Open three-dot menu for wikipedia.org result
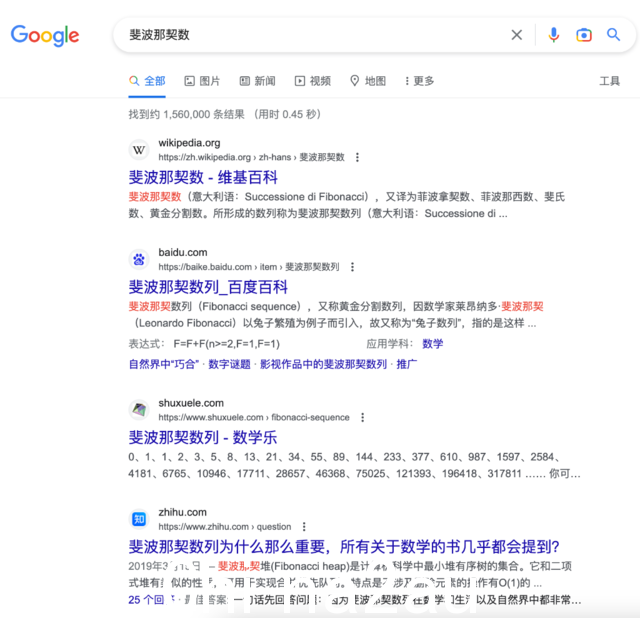This screenshot has width=640, height=618. click(357, 157)
